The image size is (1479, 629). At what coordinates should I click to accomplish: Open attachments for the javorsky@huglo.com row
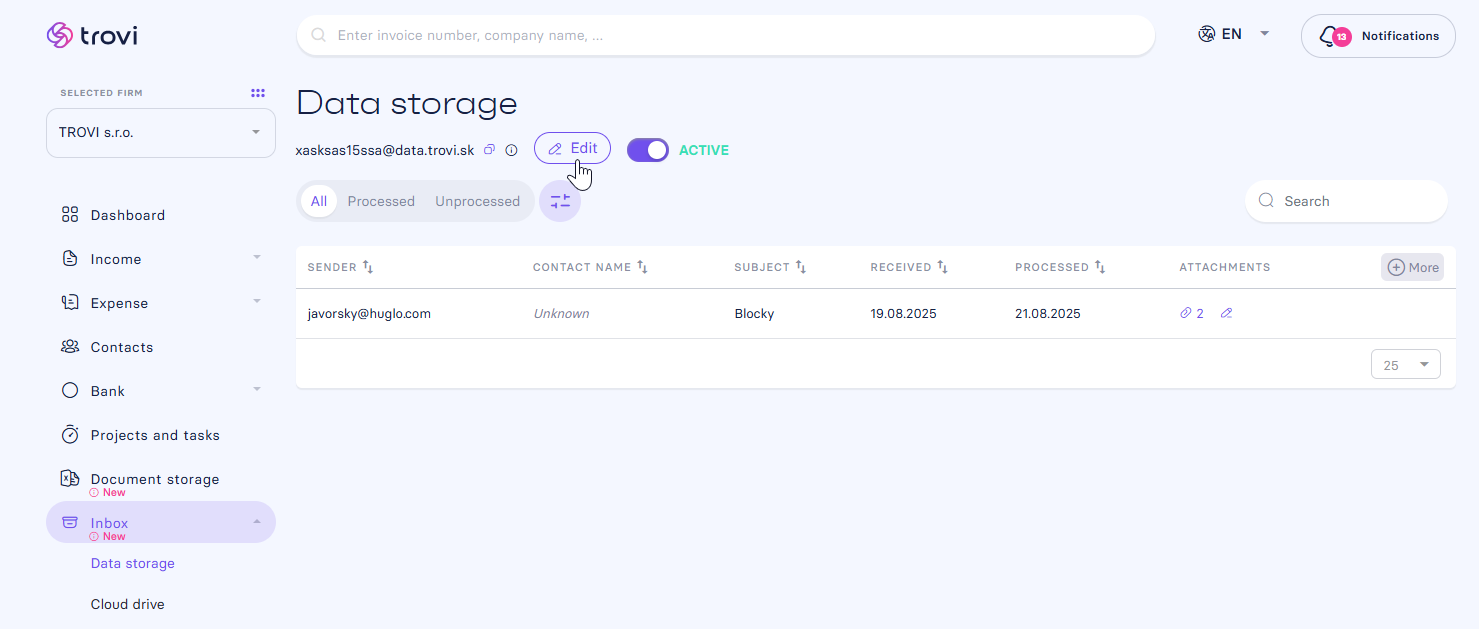point(1192,314)
